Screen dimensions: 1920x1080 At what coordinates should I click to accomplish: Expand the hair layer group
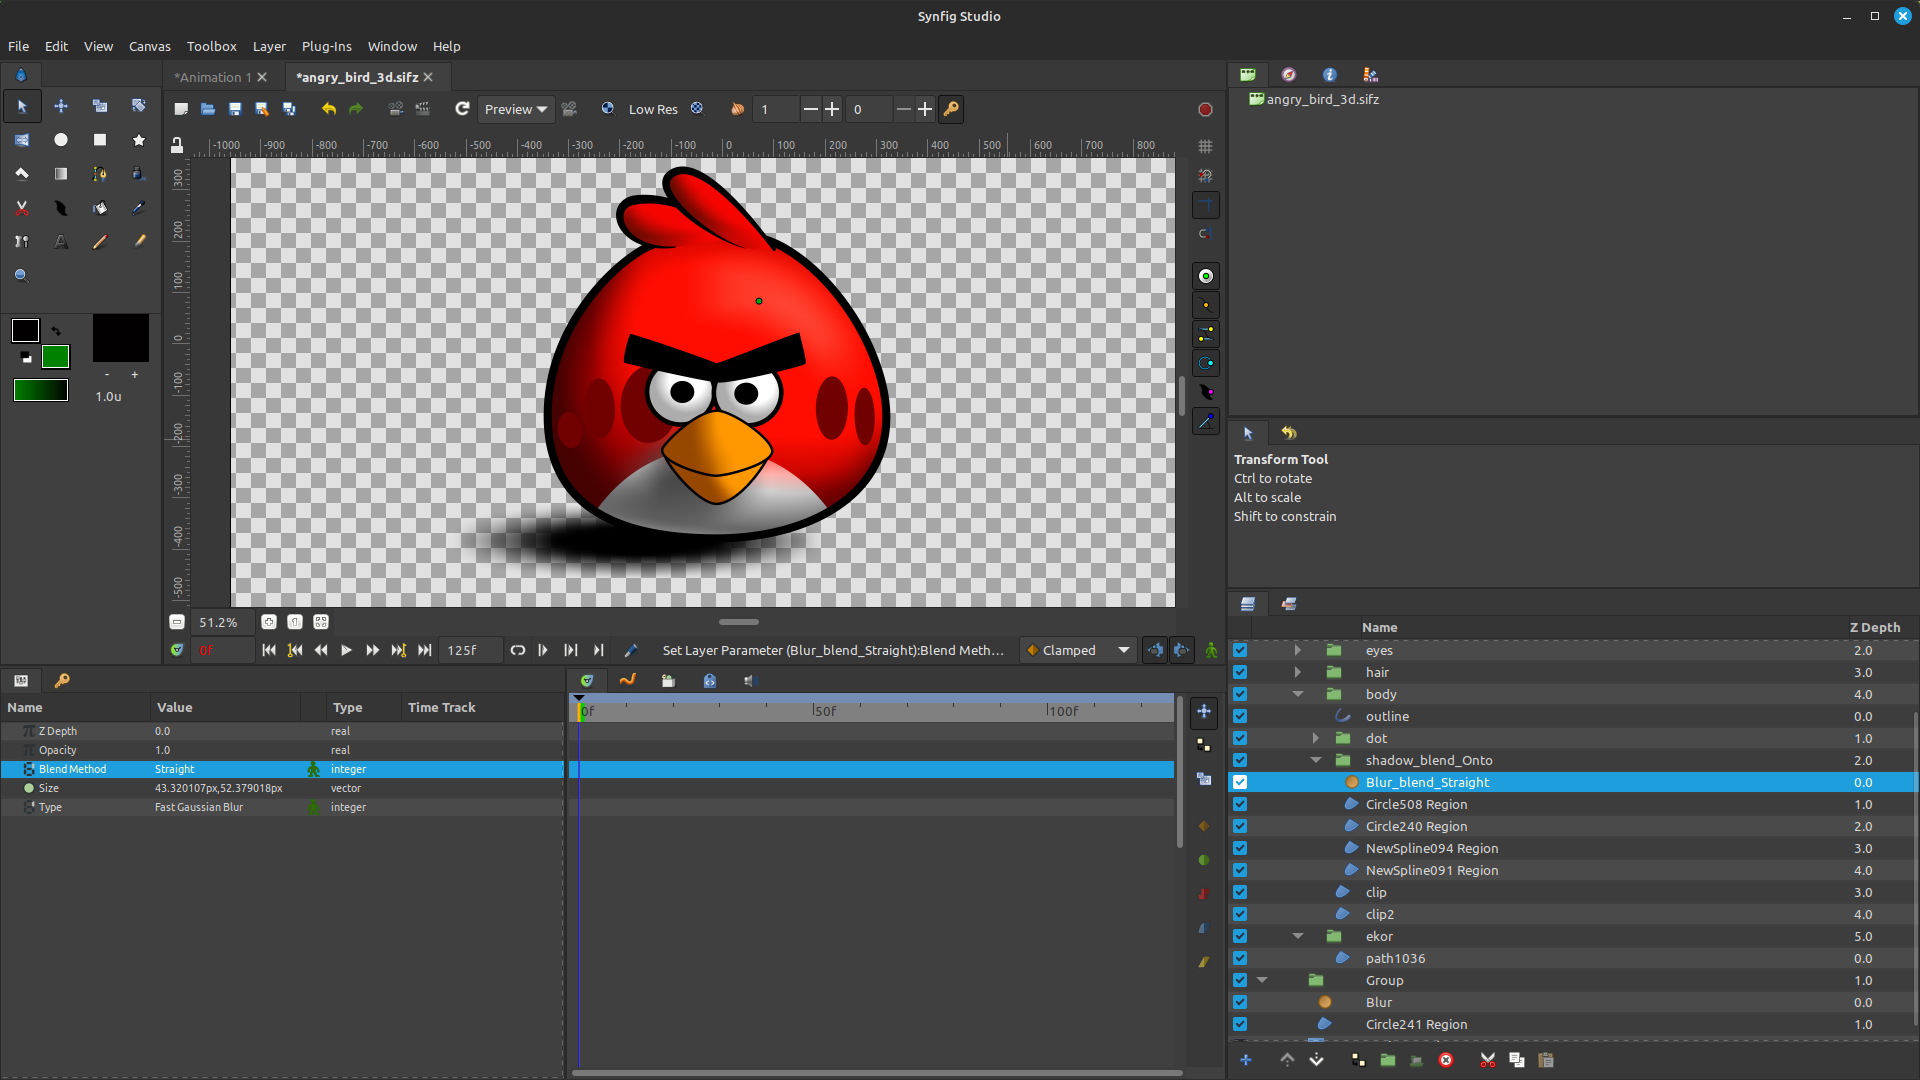click(1298, 672)
